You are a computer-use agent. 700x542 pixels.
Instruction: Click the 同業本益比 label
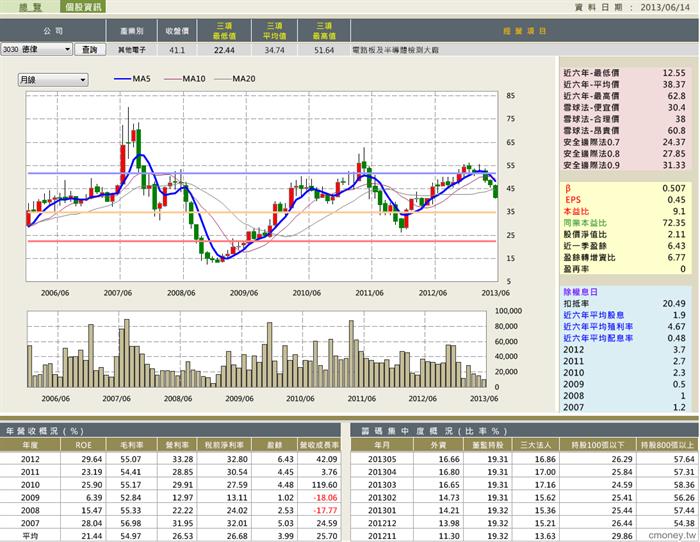[585, 223]
